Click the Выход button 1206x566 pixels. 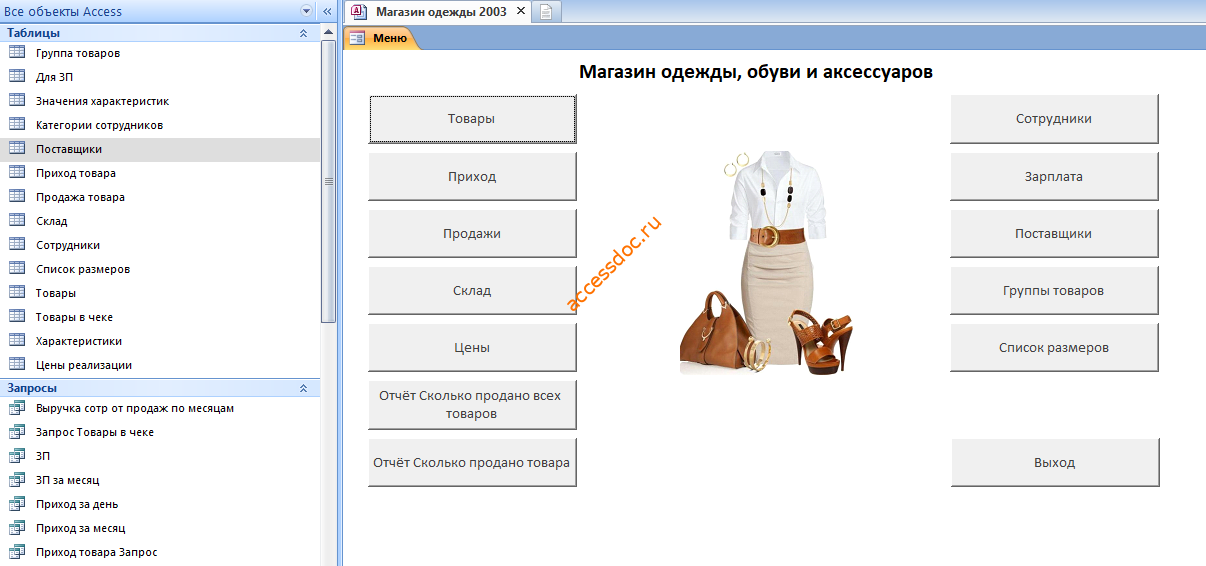[1055, 462]
